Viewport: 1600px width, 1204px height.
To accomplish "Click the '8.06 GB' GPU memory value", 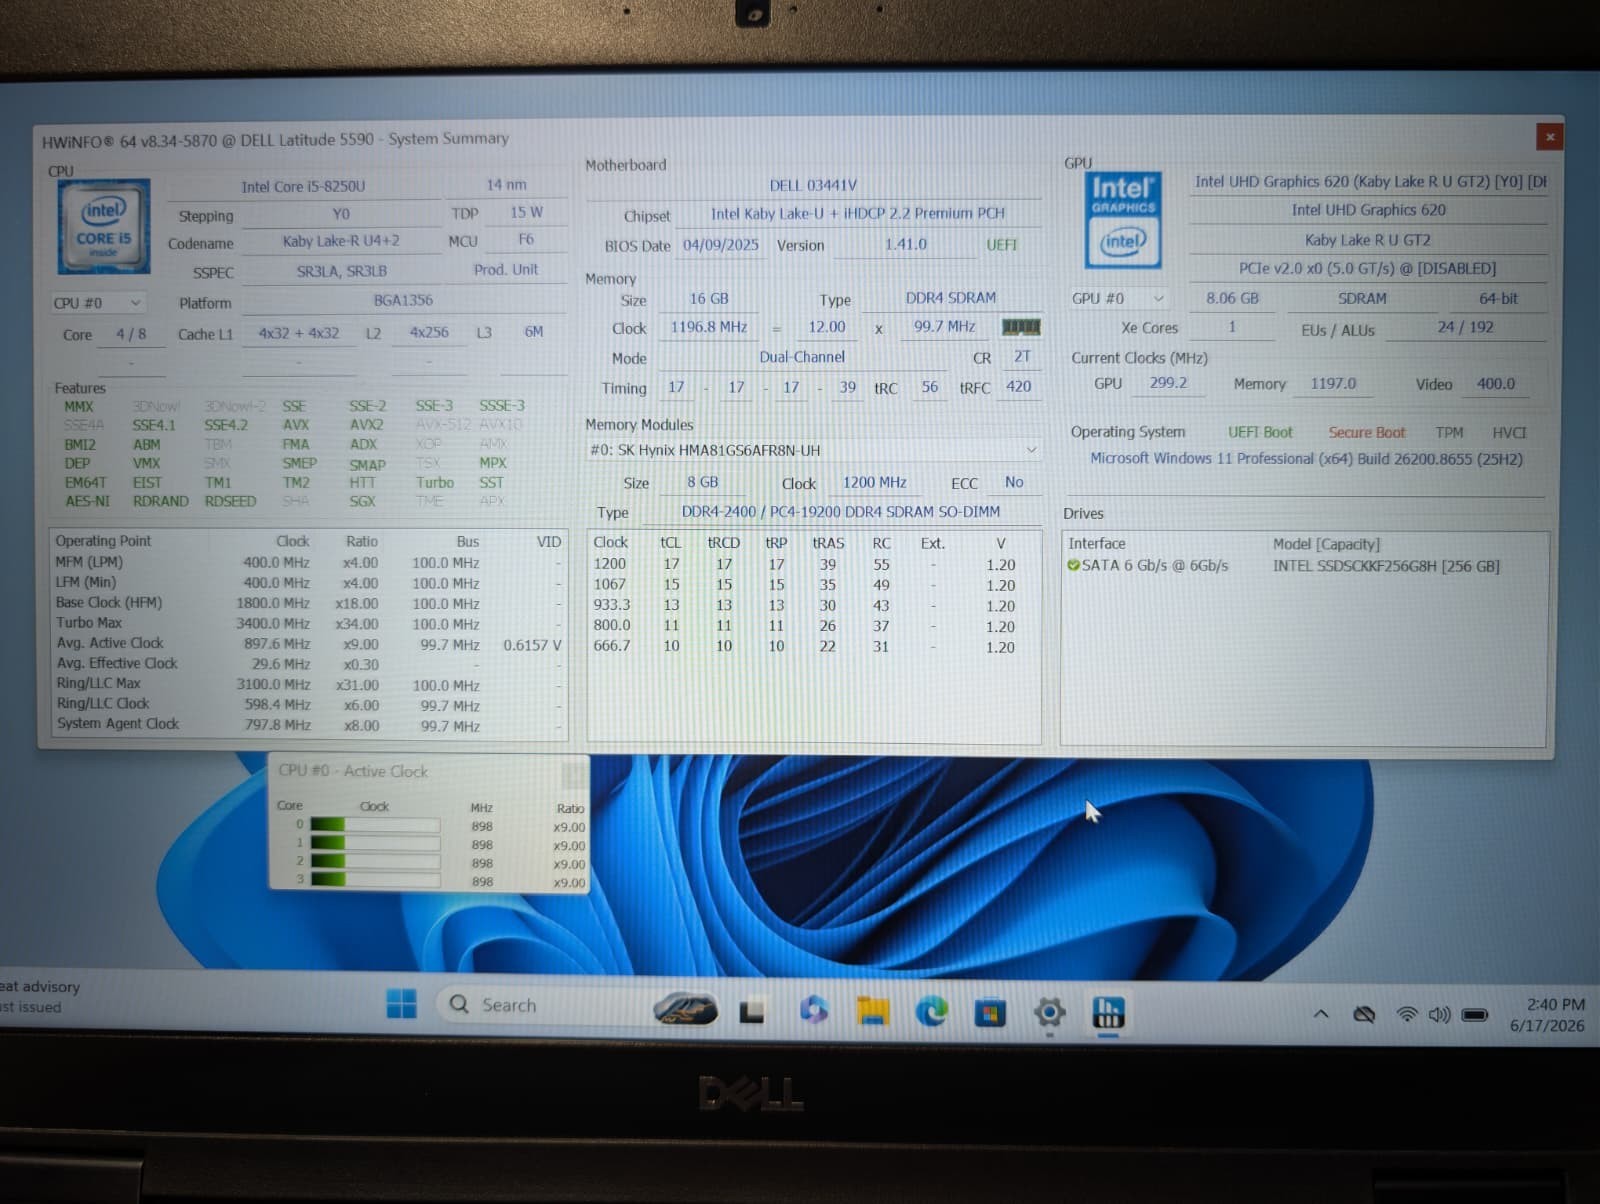I will [x=1232, y=298].
